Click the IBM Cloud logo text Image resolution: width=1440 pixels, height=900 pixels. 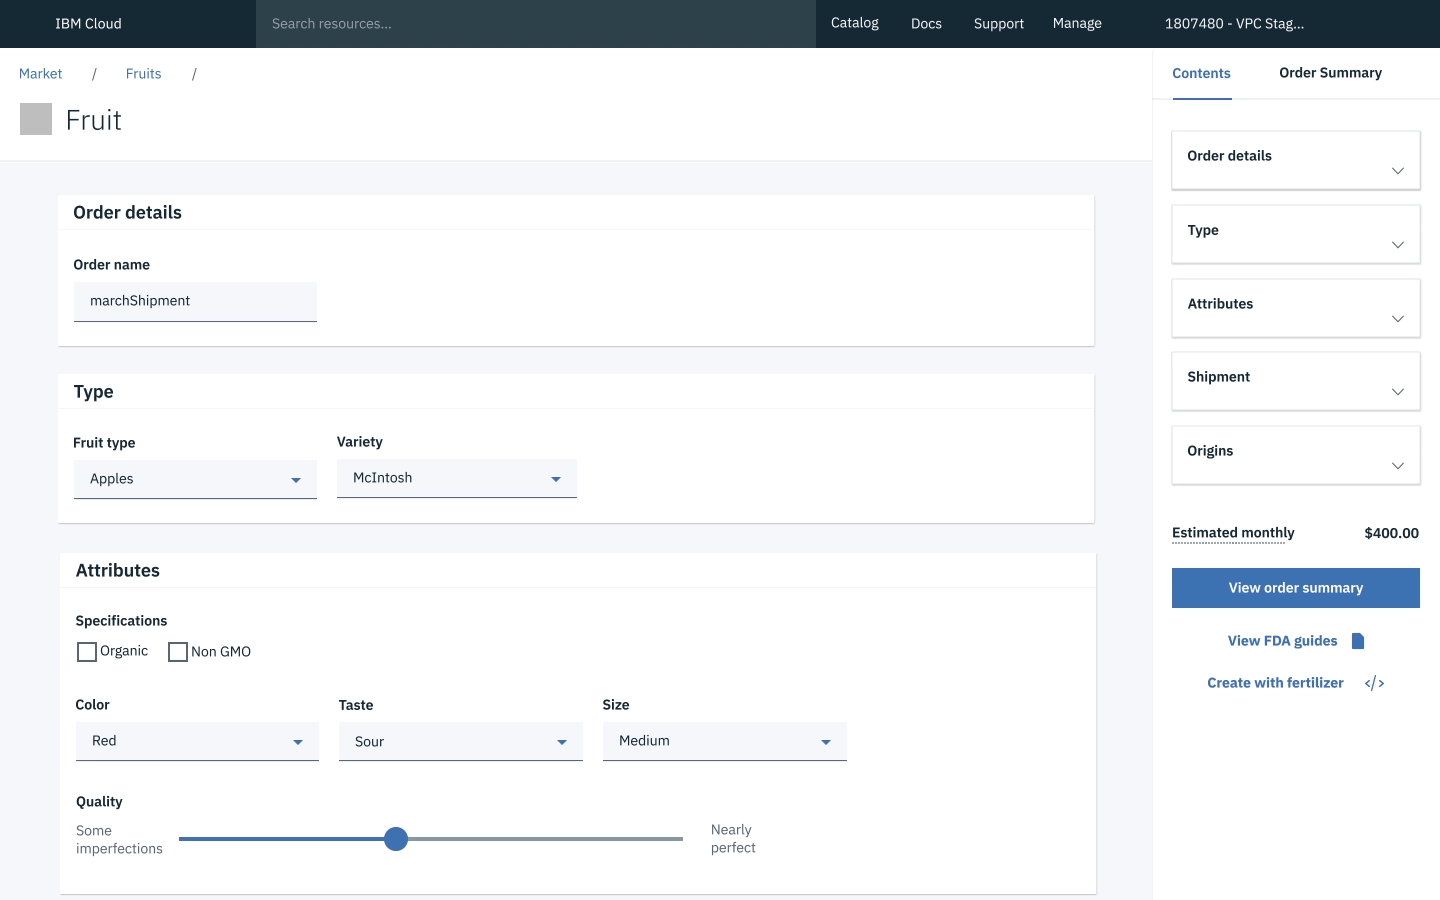88,23
